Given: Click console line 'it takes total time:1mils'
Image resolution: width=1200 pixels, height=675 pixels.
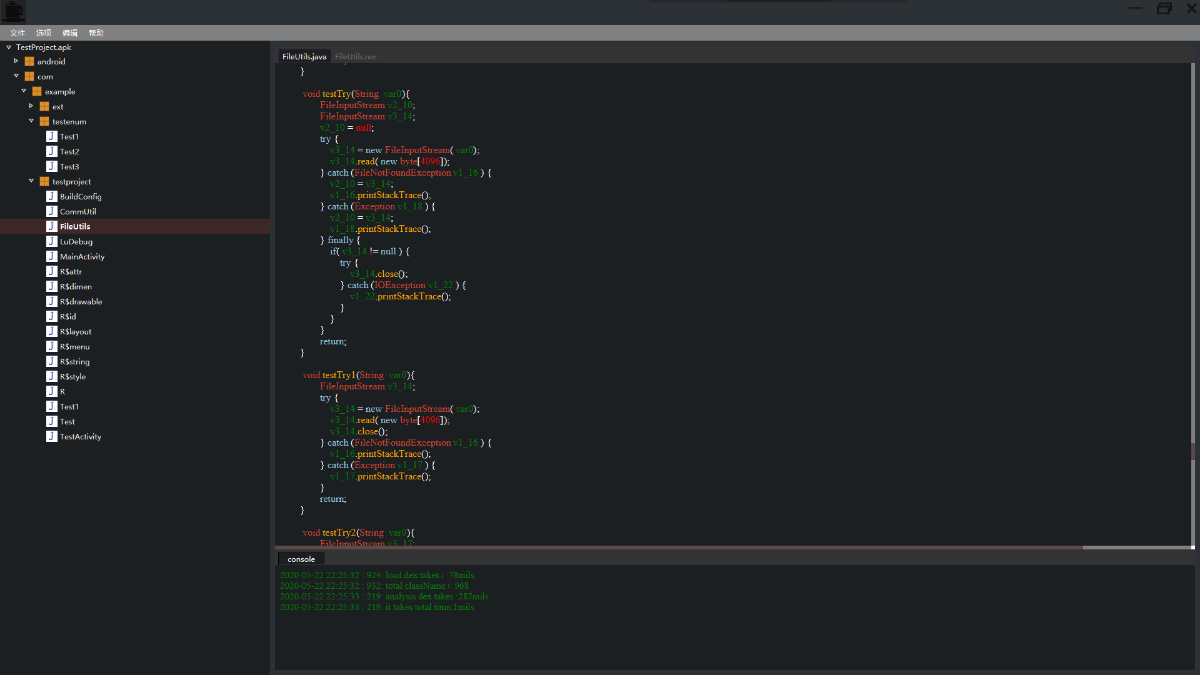Looking at the screenshot, I should [x=377, y=607].
